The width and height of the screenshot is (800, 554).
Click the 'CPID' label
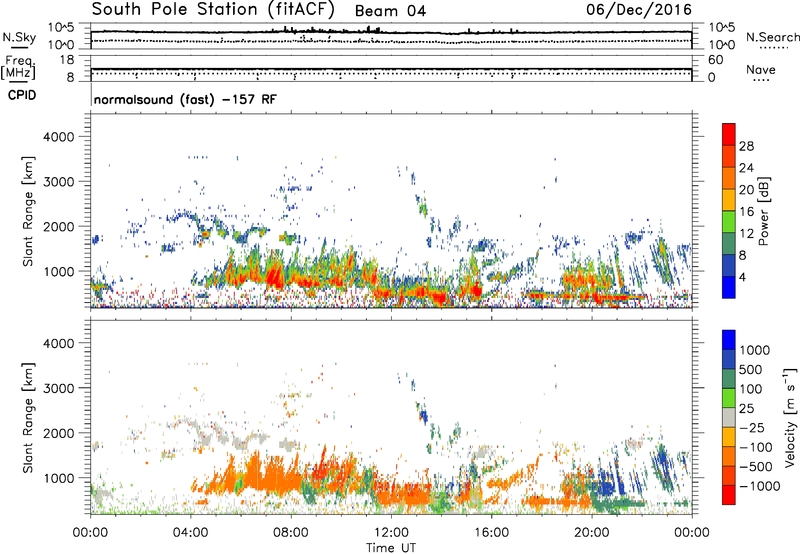click(22, 95)
